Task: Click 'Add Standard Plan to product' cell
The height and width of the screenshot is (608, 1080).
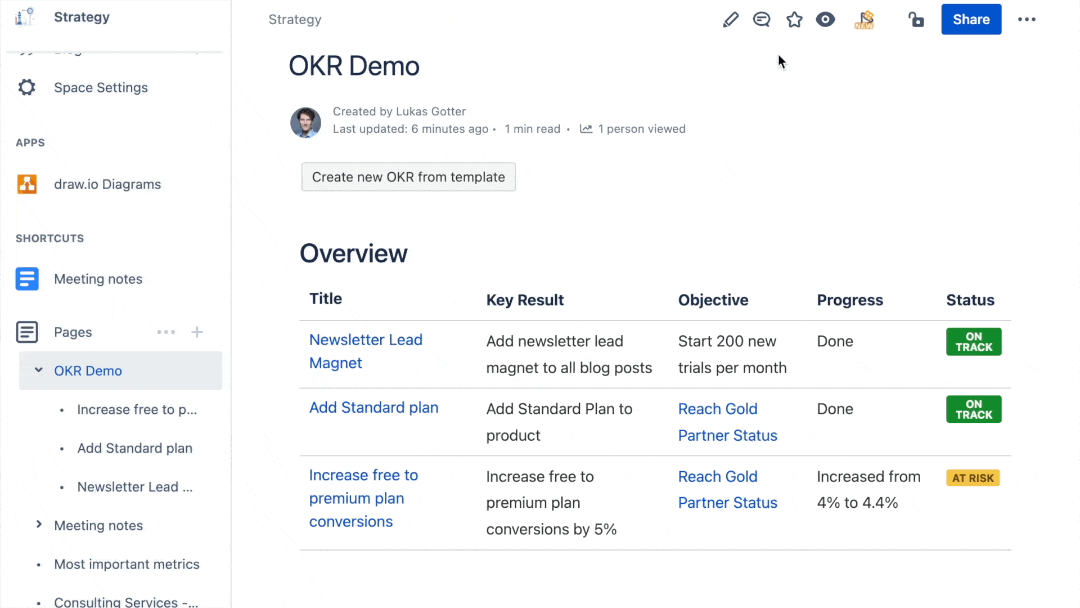Action: point(559,422)
